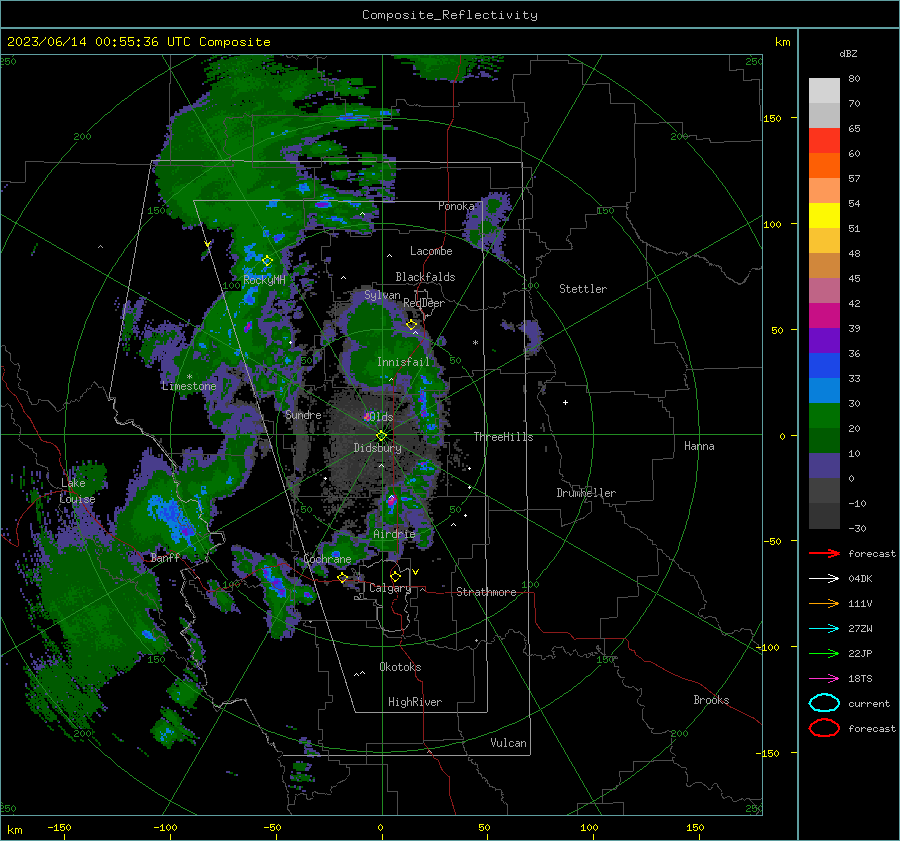Click the Lake Louise label

pyautogui.click(x=78, y=491)
